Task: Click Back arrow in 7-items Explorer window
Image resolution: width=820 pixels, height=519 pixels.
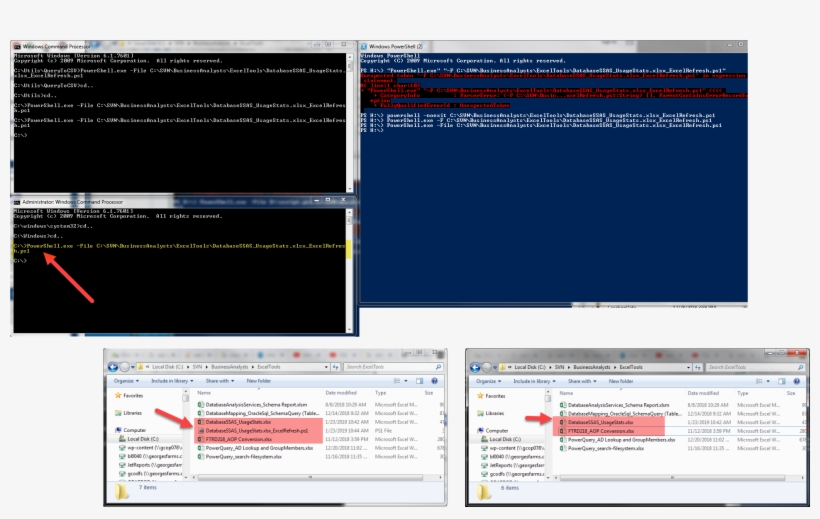Action: coord(112,367)
